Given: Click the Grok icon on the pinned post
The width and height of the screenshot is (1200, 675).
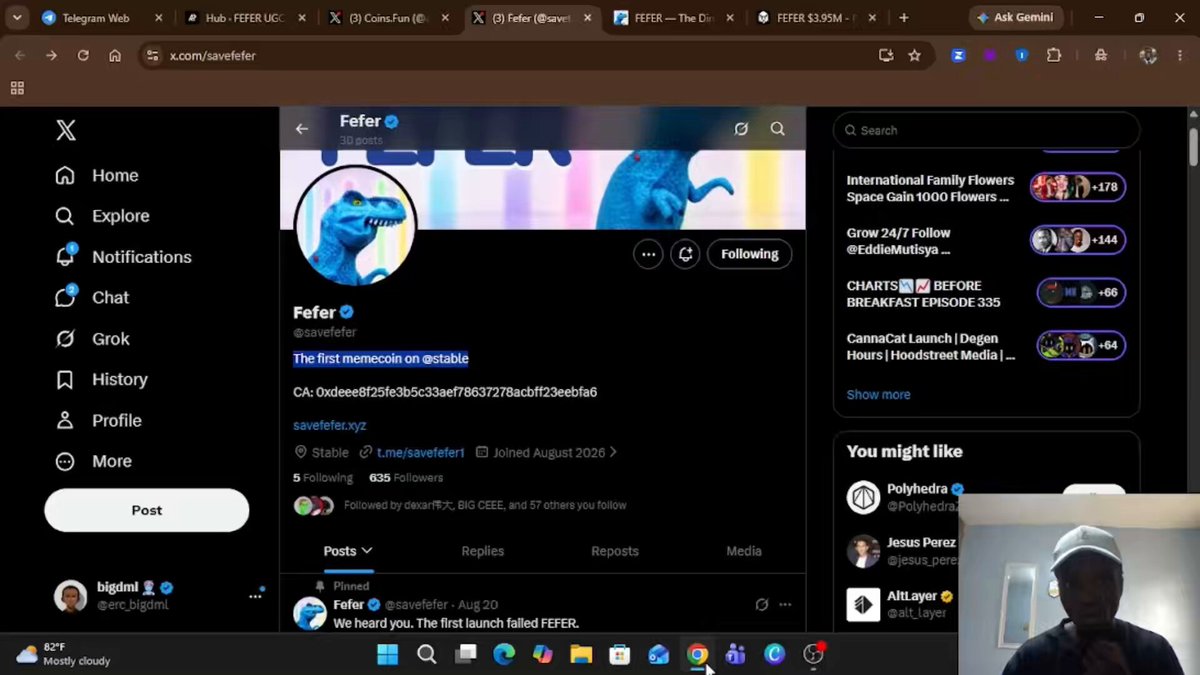Looking at the screenshot, I should point(762,605).
